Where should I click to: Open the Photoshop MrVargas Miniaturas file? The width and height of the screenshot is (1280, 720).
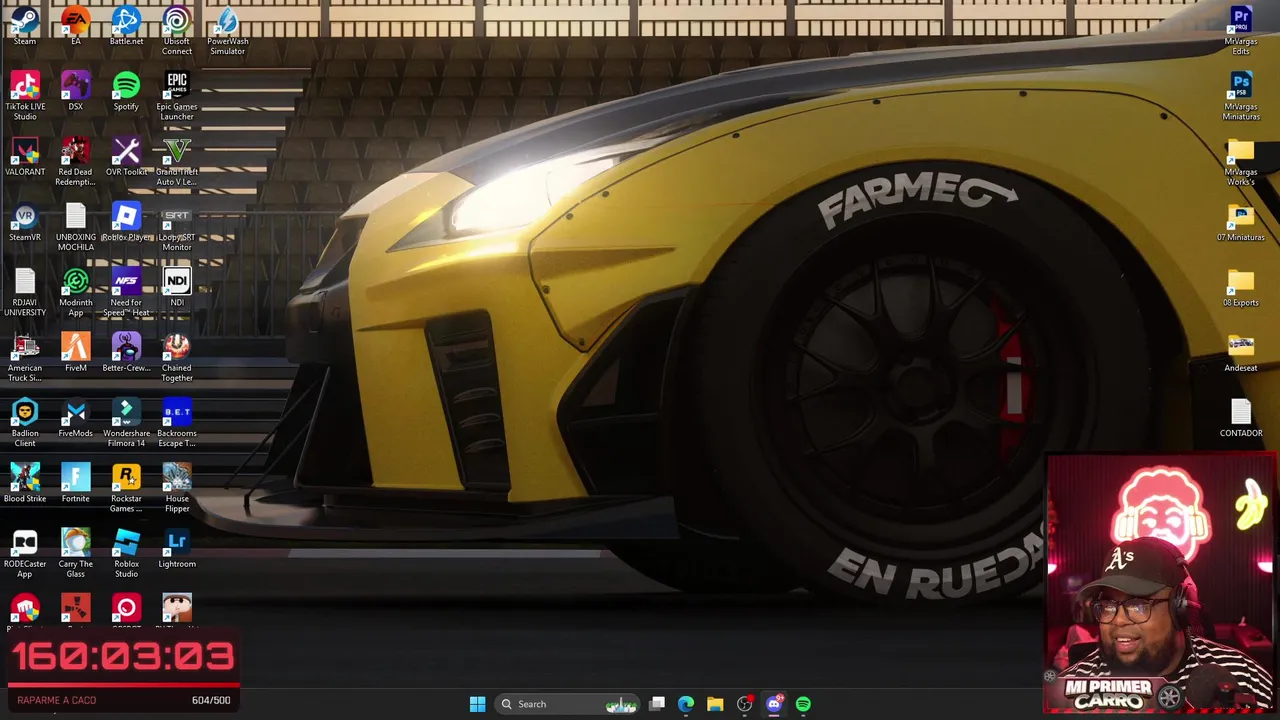[1241, 96]
